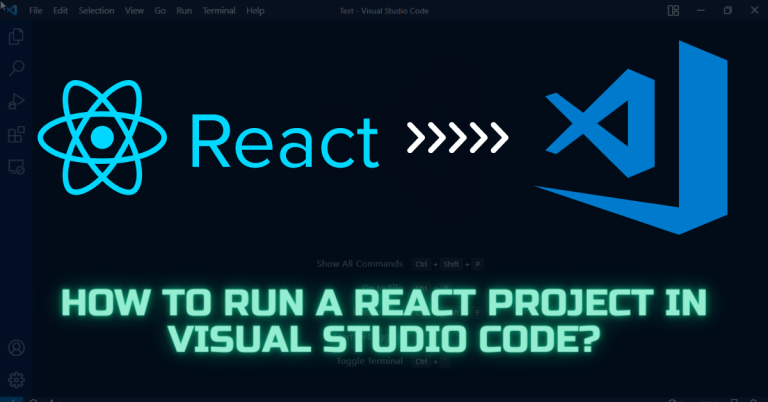This screenshot has width=768, height=402.
Task: Restore down the VS Code window
Action: point(728,10)
